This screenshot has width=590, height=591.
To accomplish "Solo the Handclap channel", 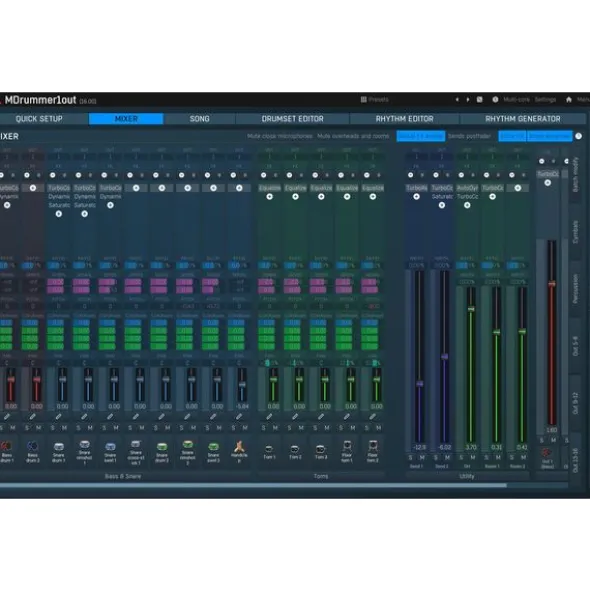I will click(x=233, y=428).
